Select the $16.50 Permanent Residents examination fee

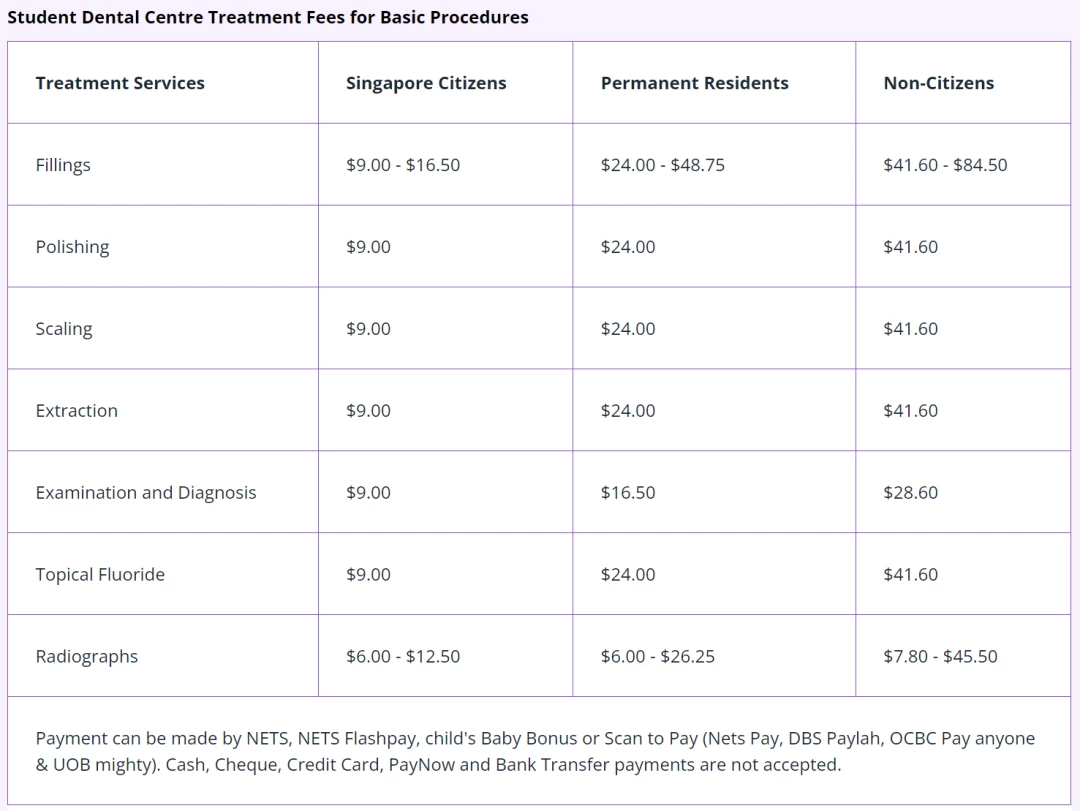coord(627,493)
